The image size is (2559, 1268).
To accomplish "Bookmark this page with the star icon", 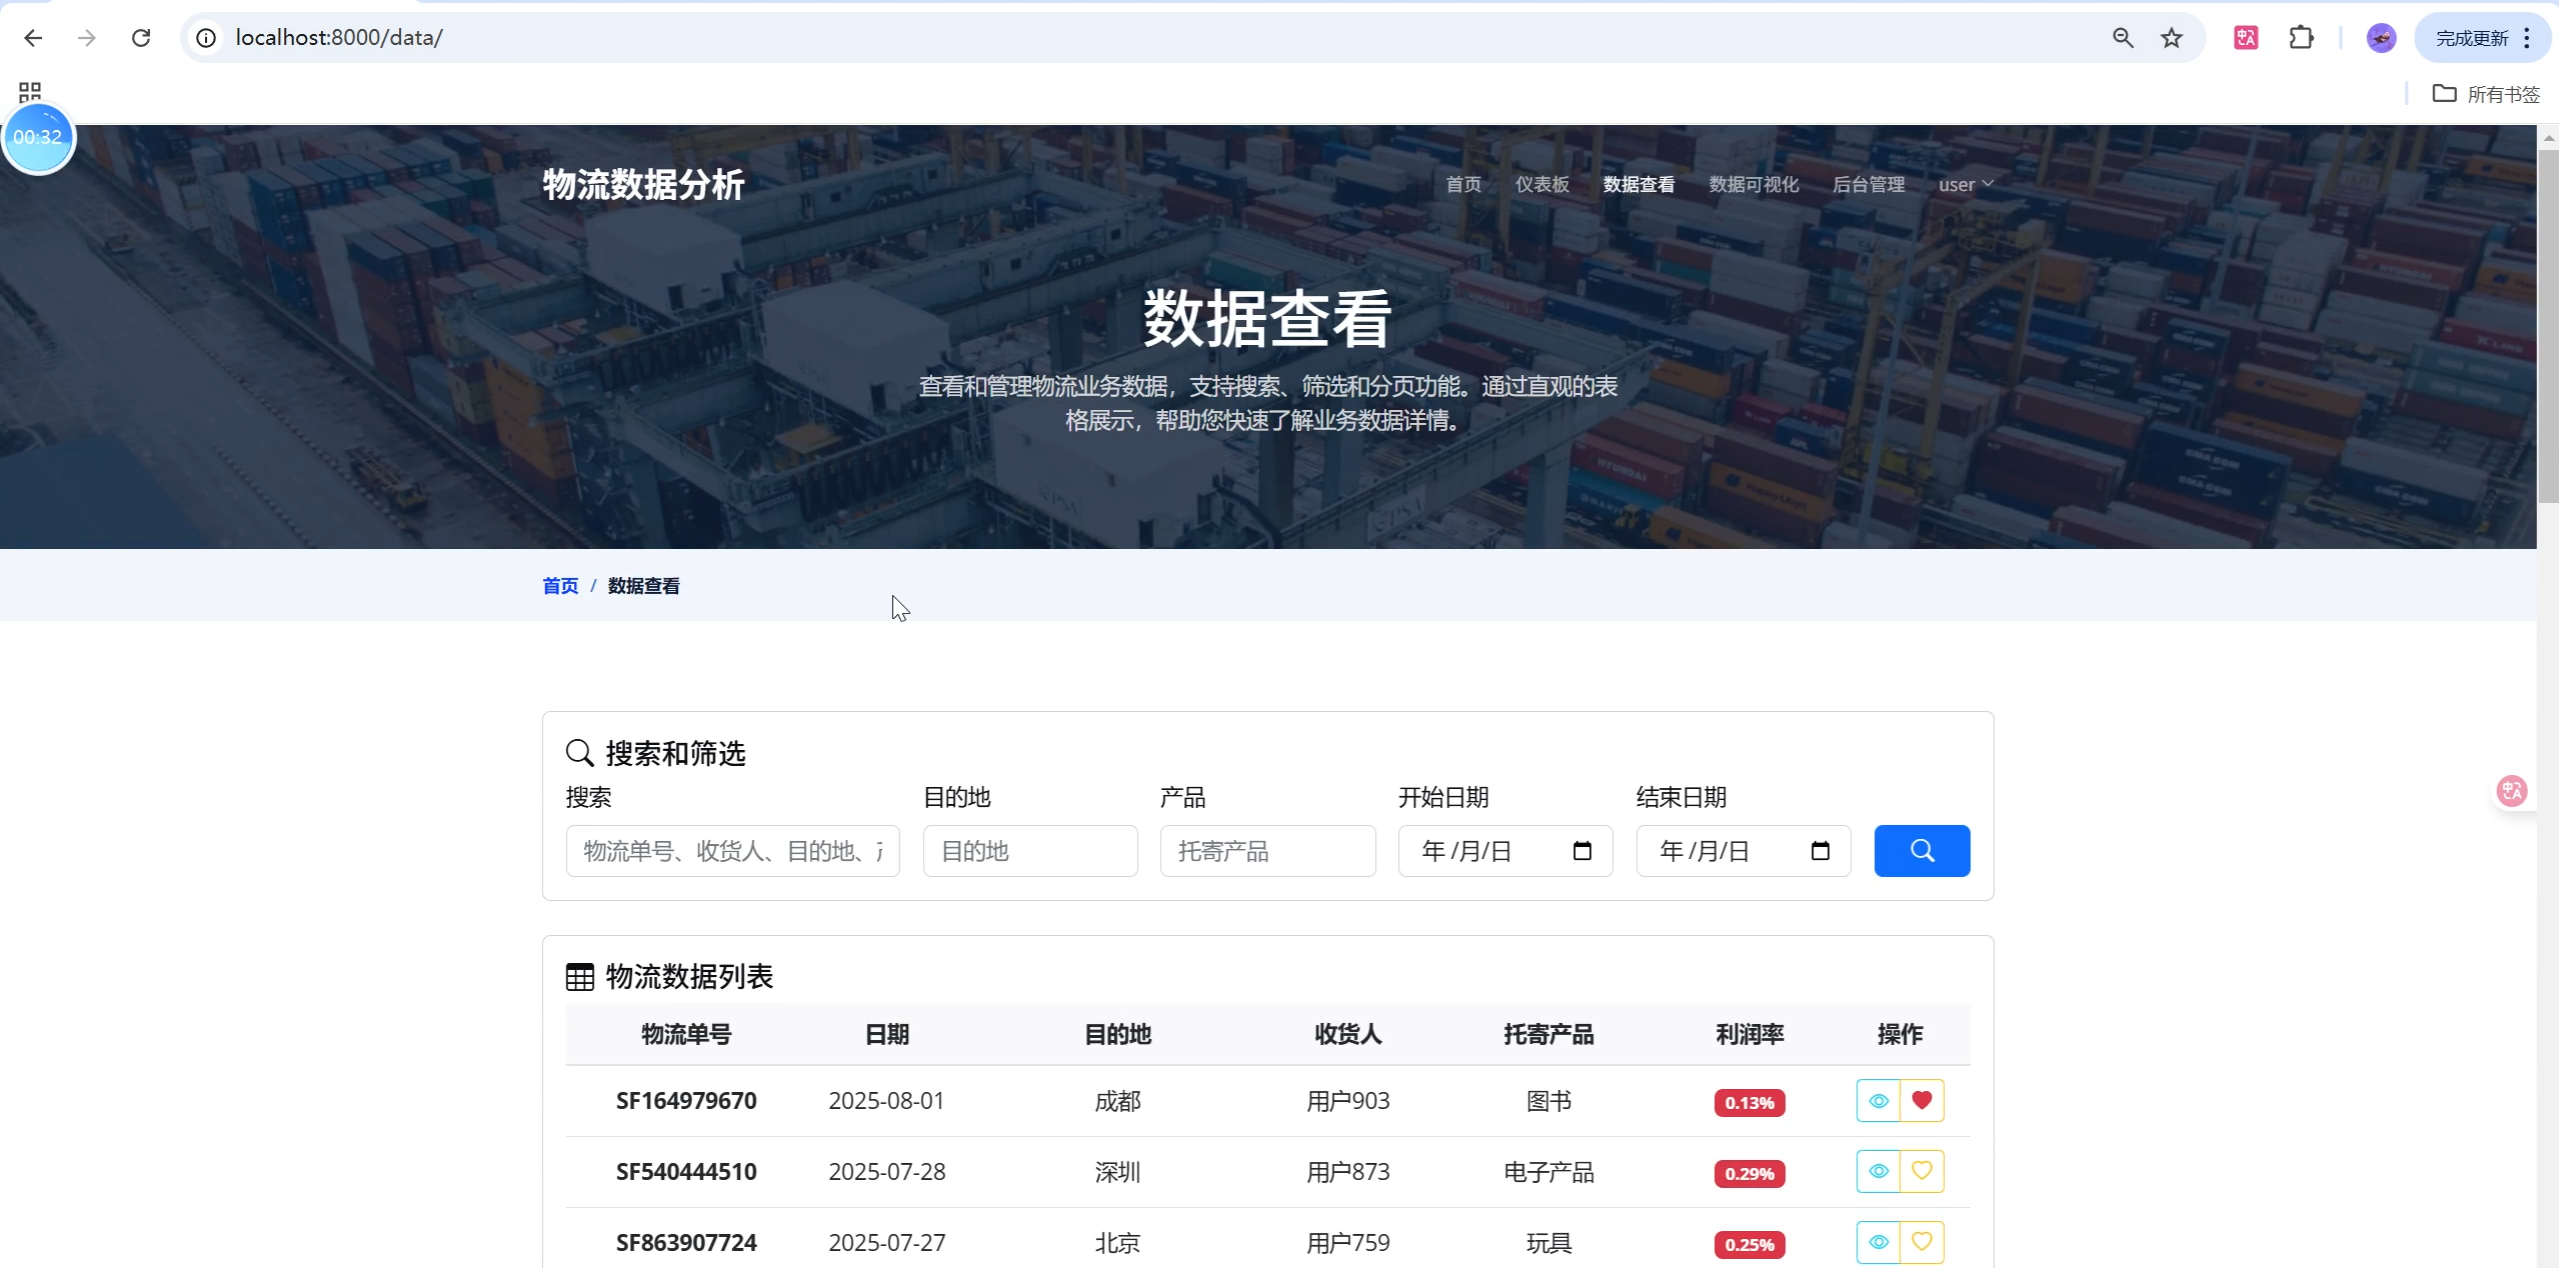I will pos(2171,38).
